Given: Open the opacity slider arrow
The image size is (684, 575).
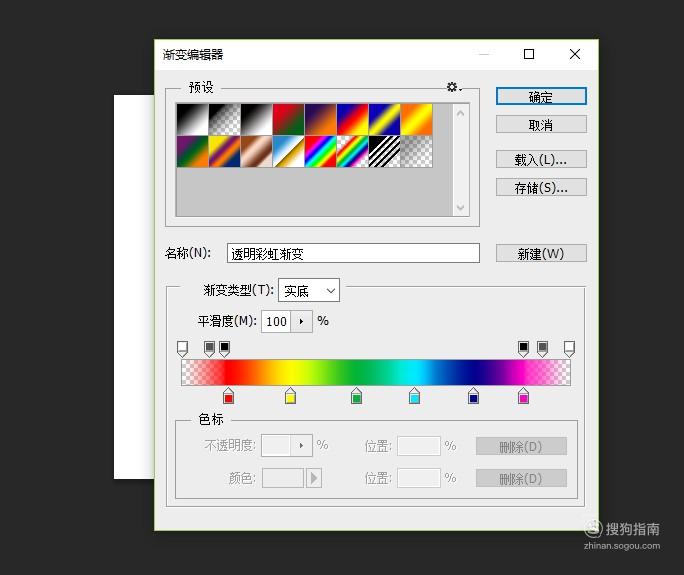Looking at the screenshot, I should coord(301,445).
